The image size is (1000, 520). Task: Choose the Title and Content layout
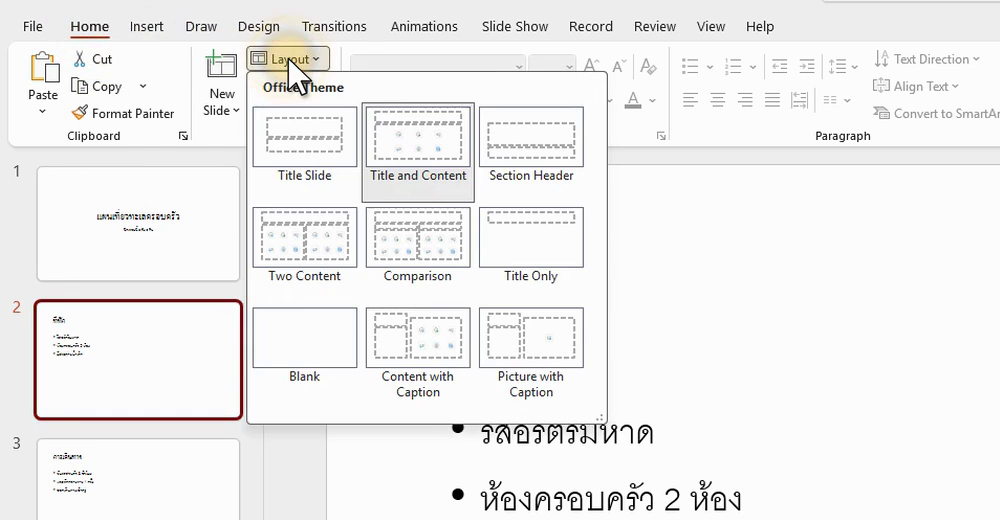coord(418,152)
